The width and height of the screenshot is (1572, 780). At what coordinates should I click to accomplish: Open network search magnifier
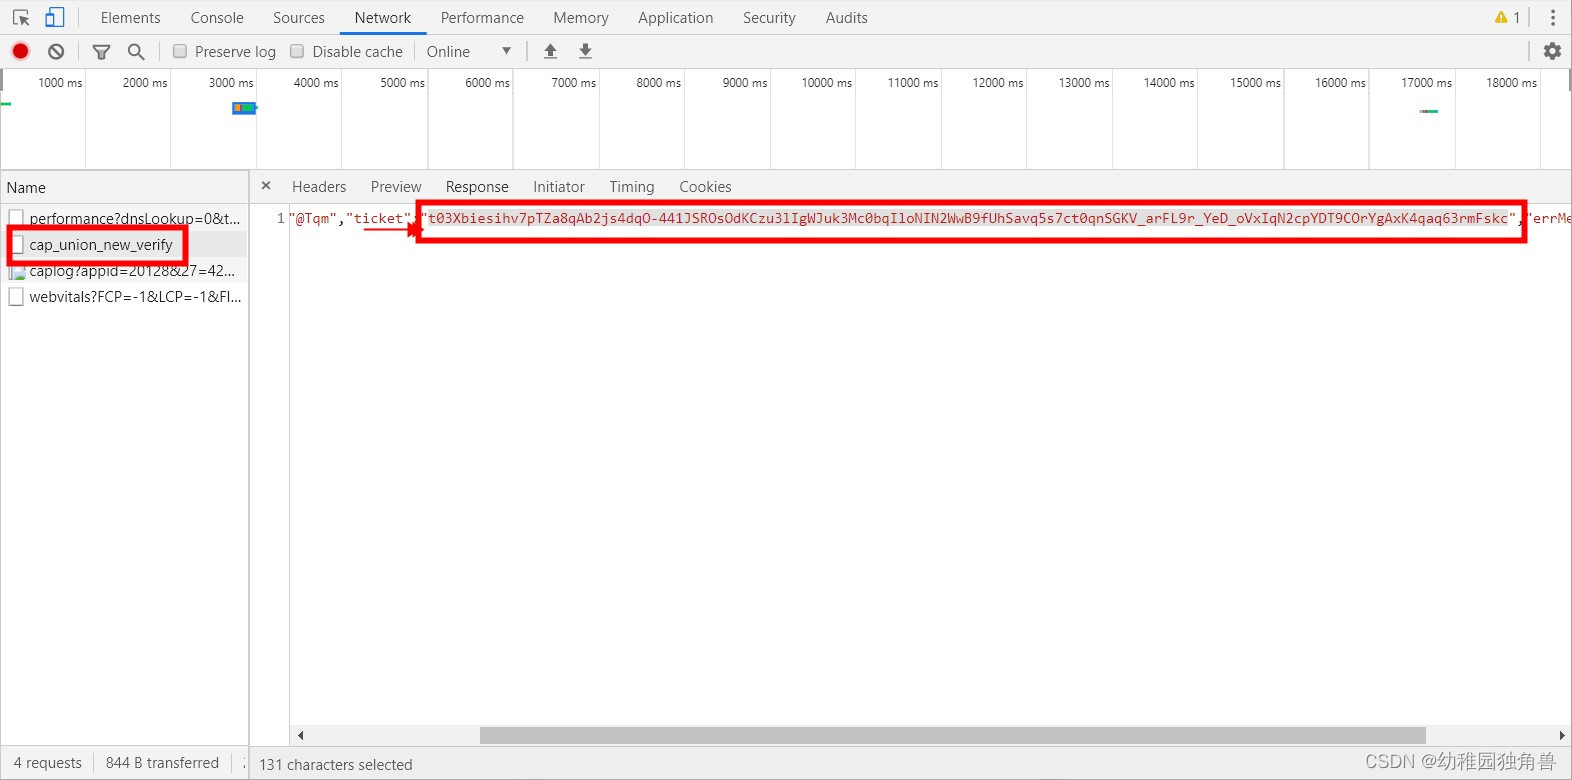[136, 51]
